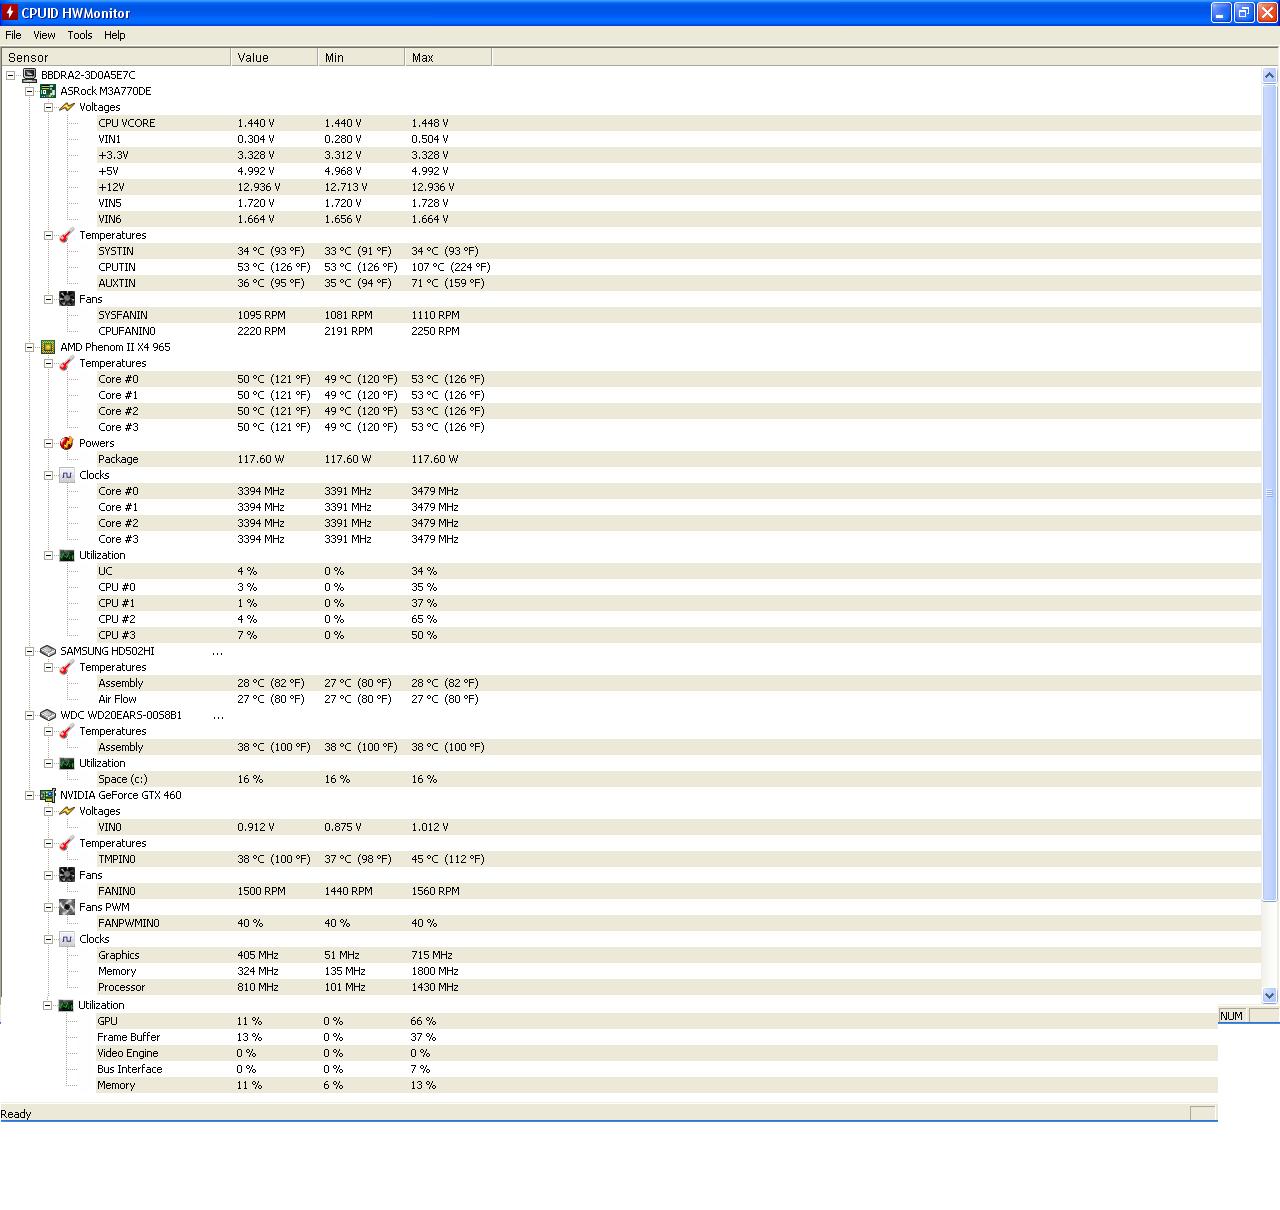
Task: Click the scroll down arrow of the sensor list
Action: click(x=1270, y=995)
